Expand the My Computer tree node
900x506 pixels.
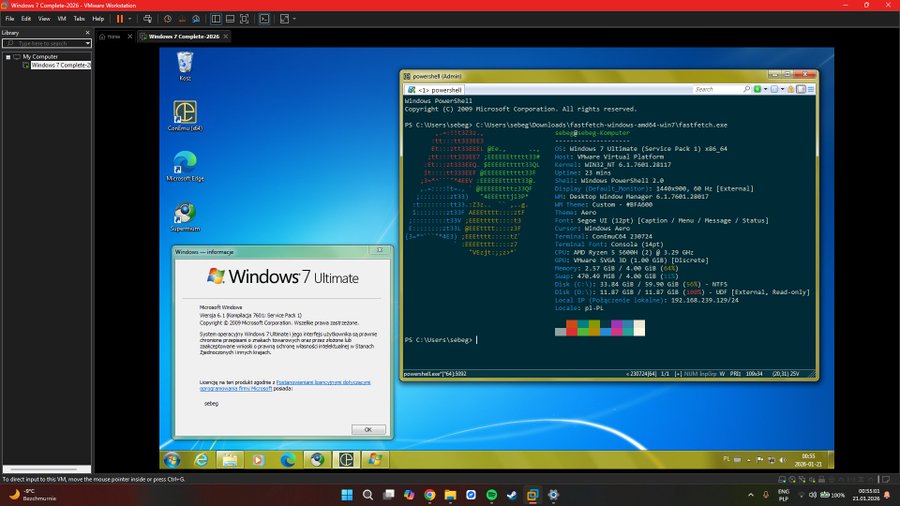point(8,56)
